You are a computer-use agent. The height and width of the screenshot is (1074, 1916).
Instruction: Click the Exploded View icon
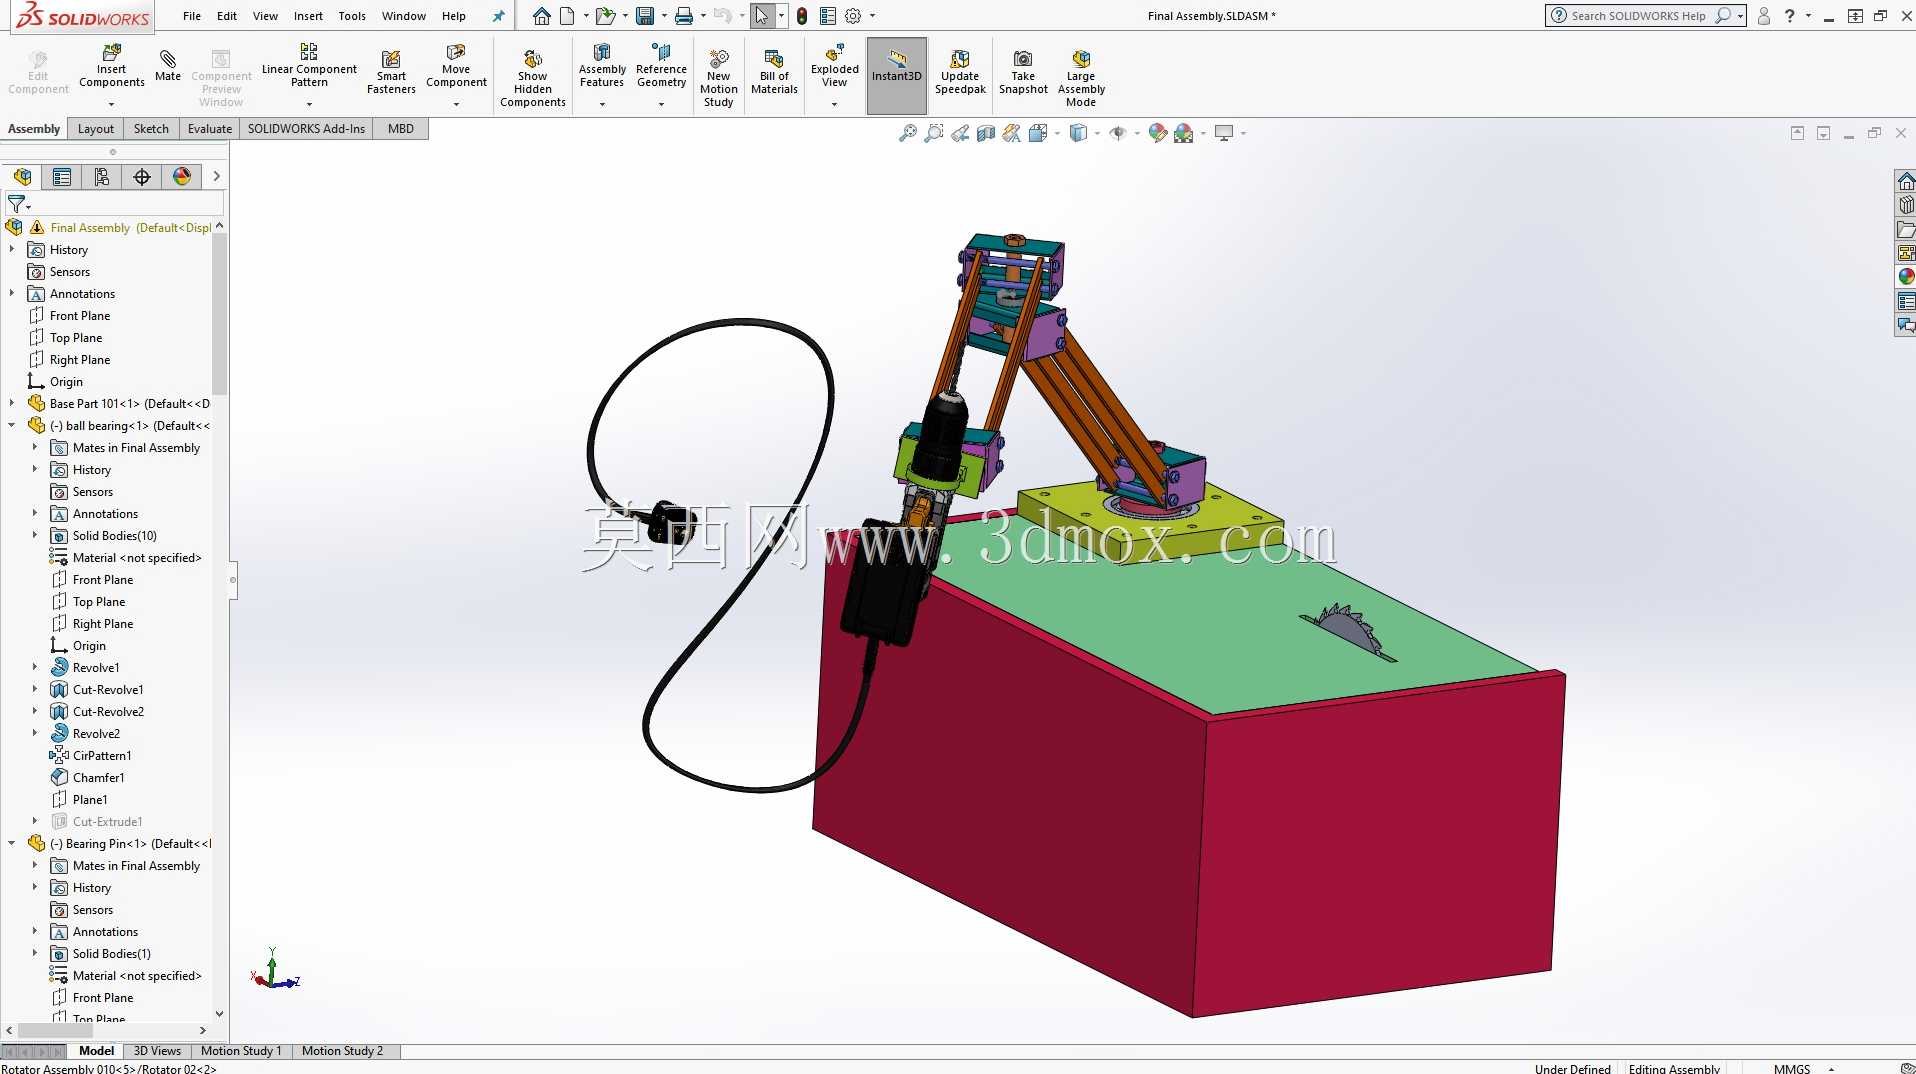point(835,52)
